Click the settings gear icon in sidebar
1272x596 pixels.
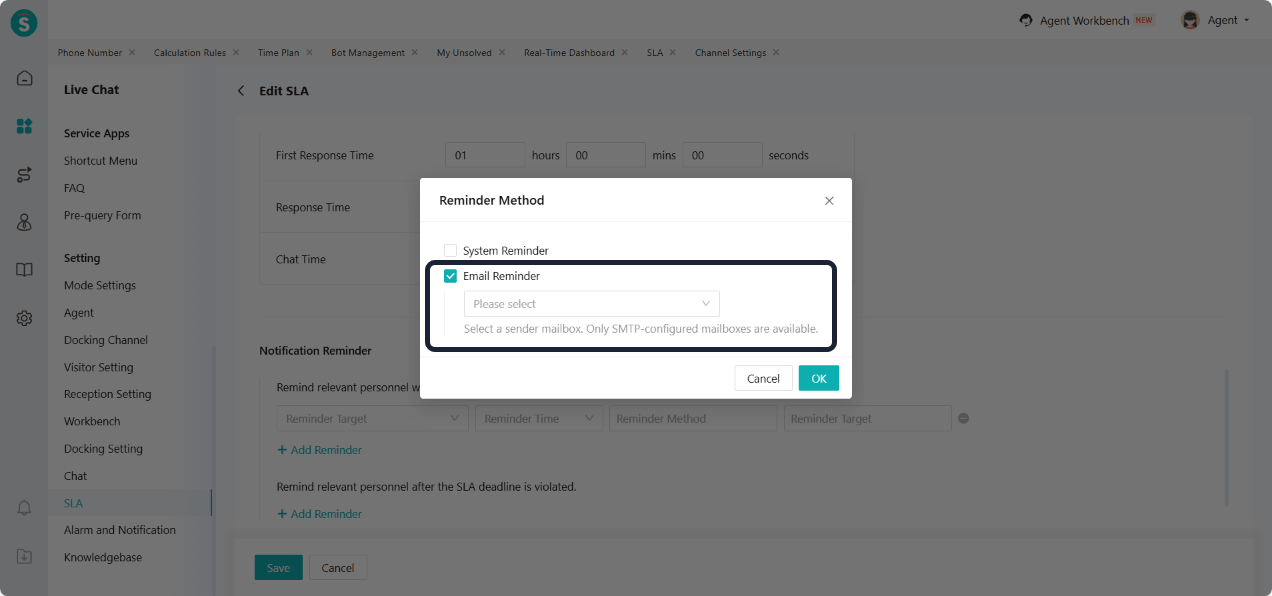point(25,318)
